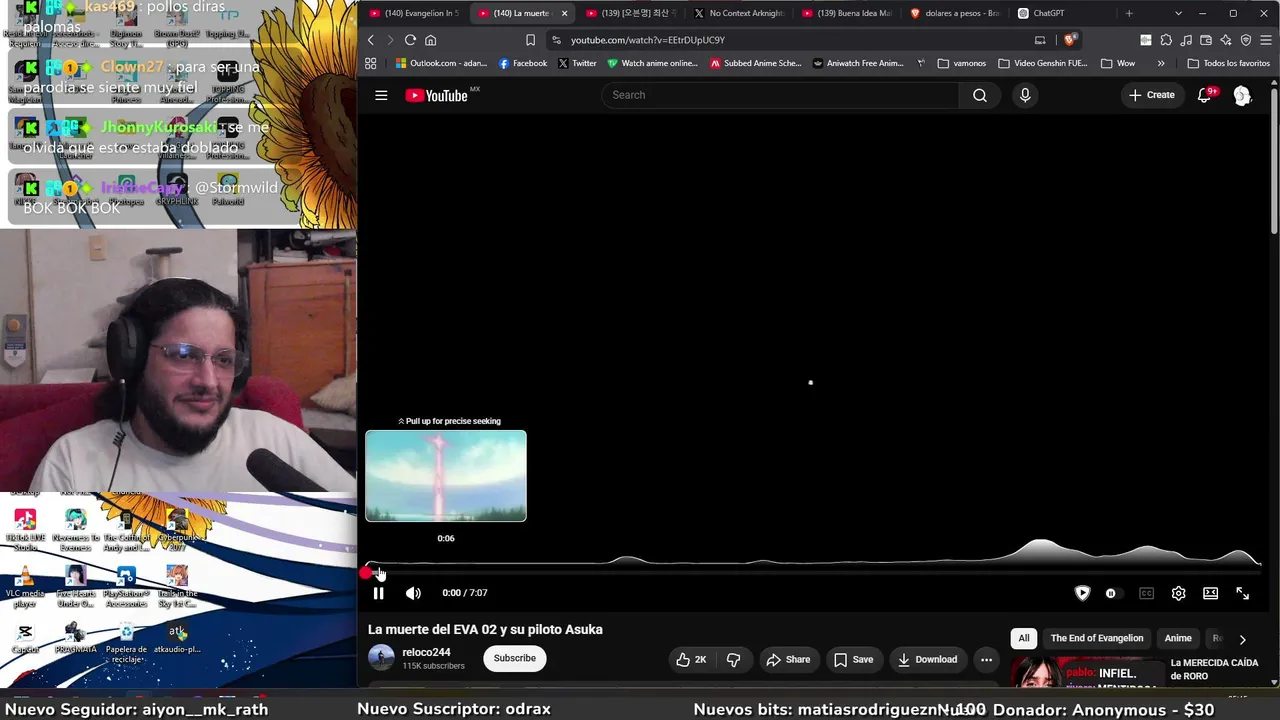Screen dimensions: 1280x720
Task: Open the Facebook bookmark
Action: (523, 63)
